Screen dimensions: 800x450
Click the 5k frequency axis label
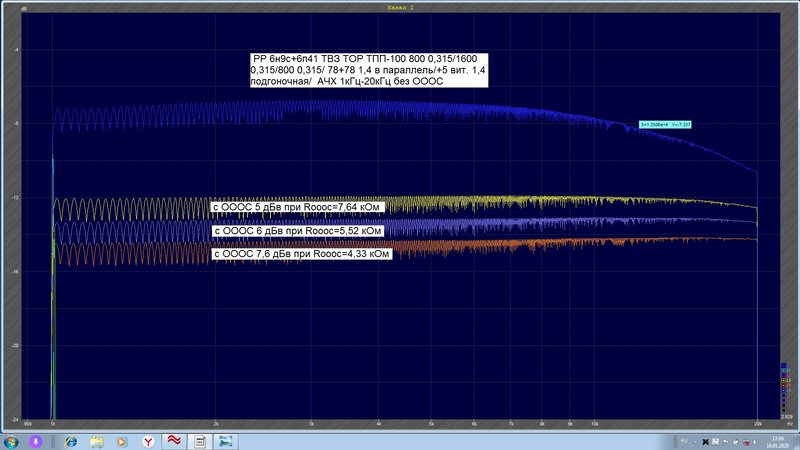(x=432, y=424)
